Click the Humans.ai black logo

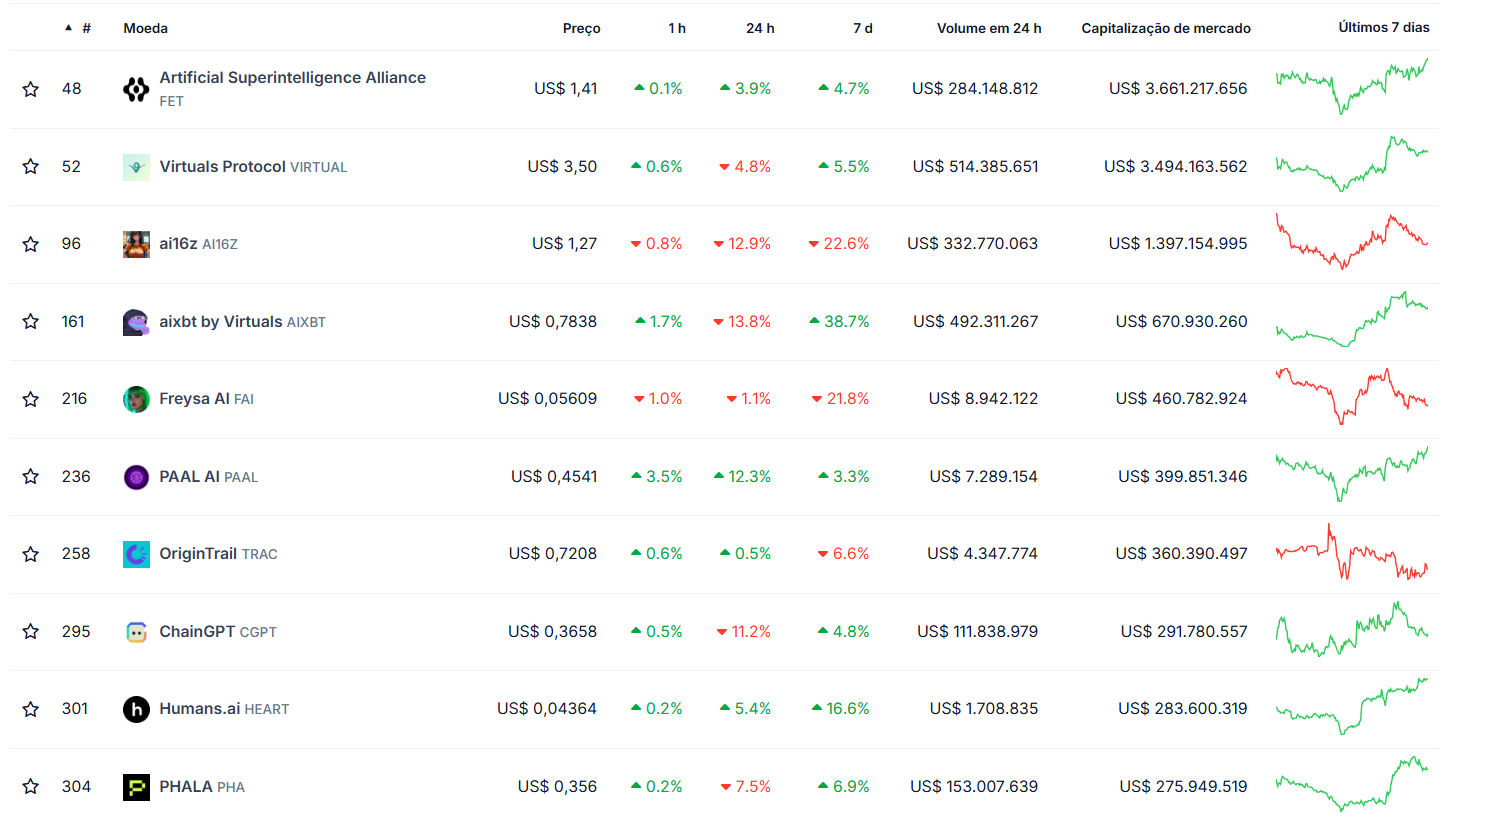pos(136,709)
